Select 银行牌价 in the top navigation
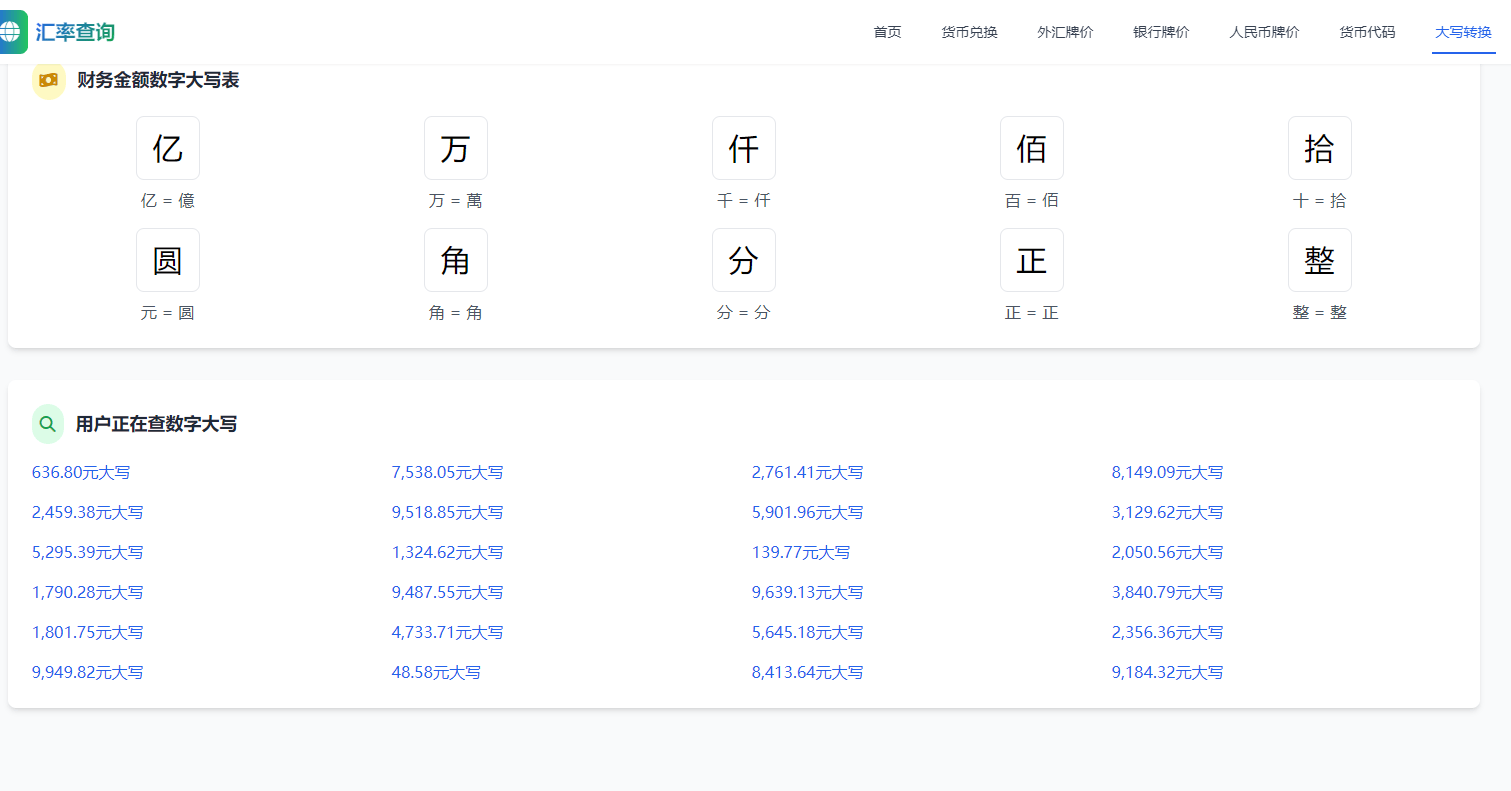Screen dimensions: 1511x791 tap(1161, 32)
